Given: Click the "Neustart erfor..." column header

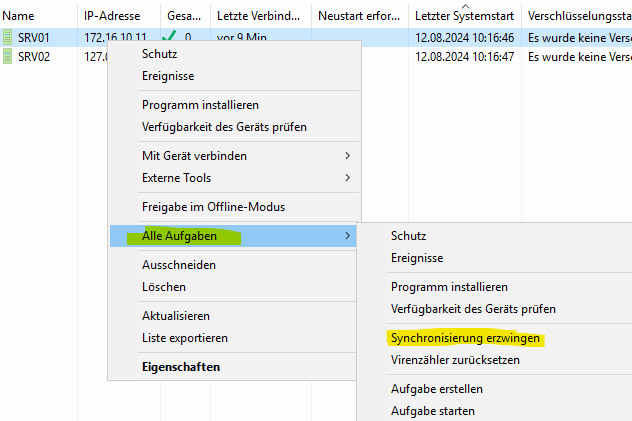Looking at the screenshot, I should point(359,17).
